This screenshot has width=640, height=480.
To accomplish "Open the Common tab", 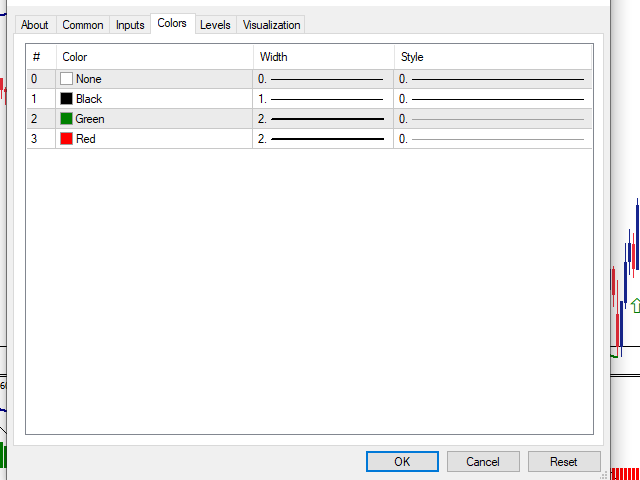I will [x=82, y=25].
